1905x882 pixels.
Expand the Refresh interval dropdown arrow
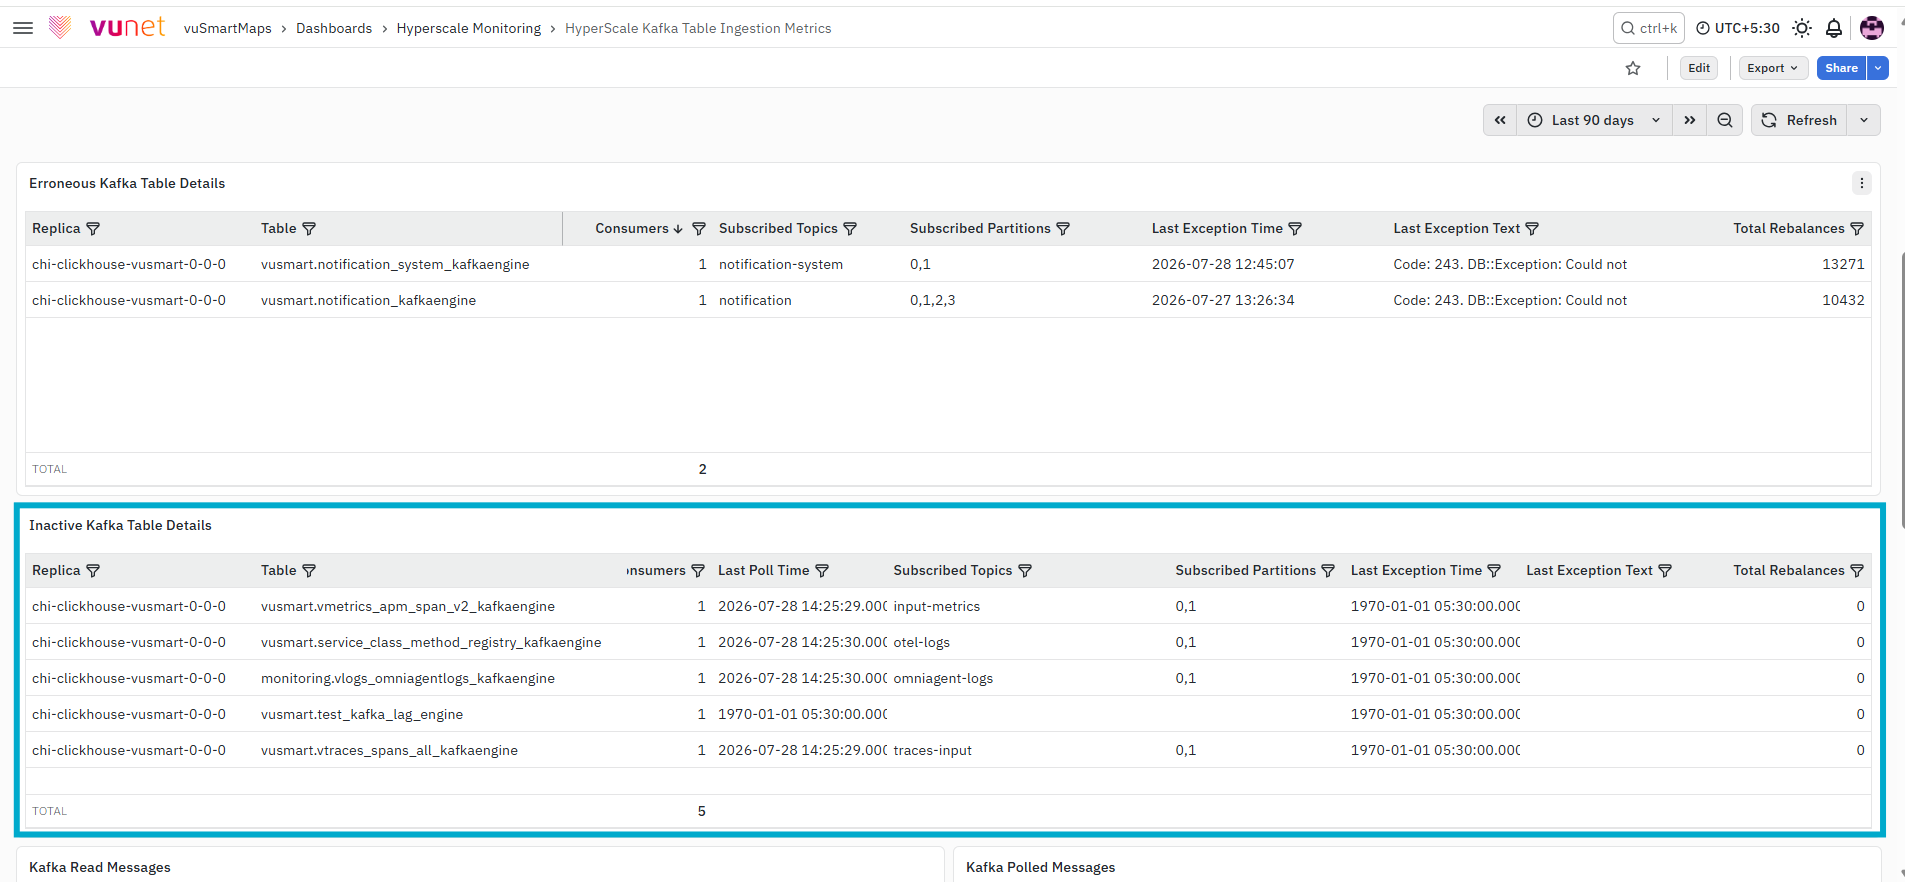(x=1864, y=120)
